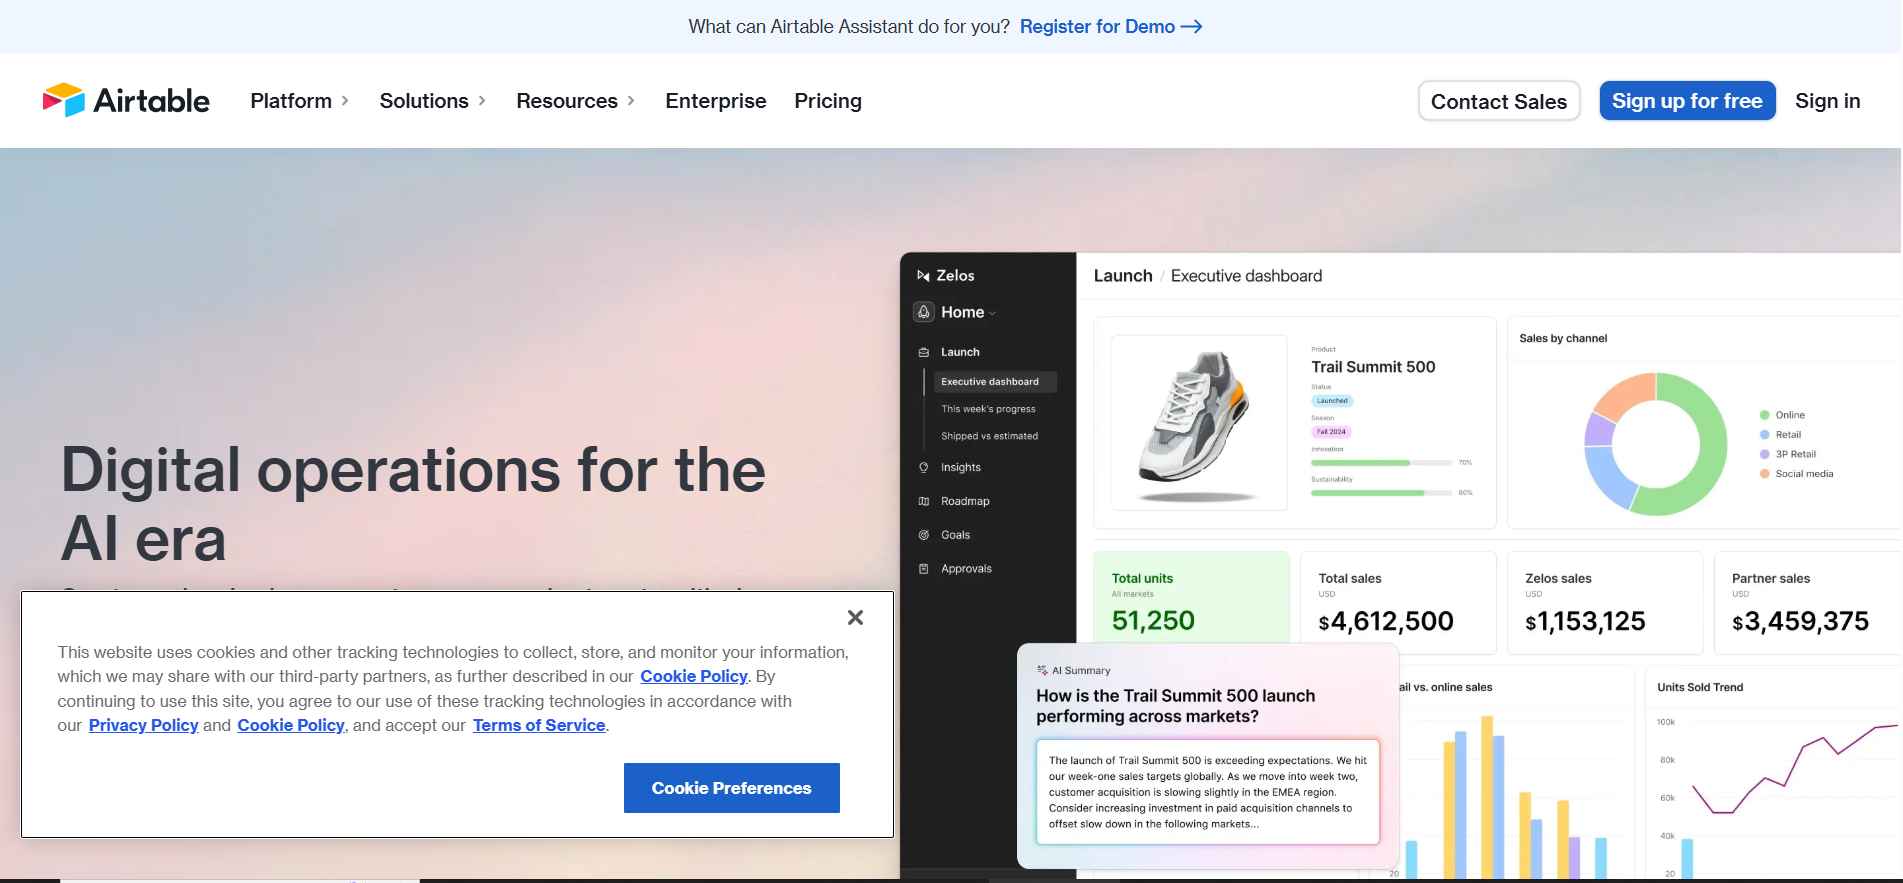Click the Fall 2024 season tag

pos(1331,432)
